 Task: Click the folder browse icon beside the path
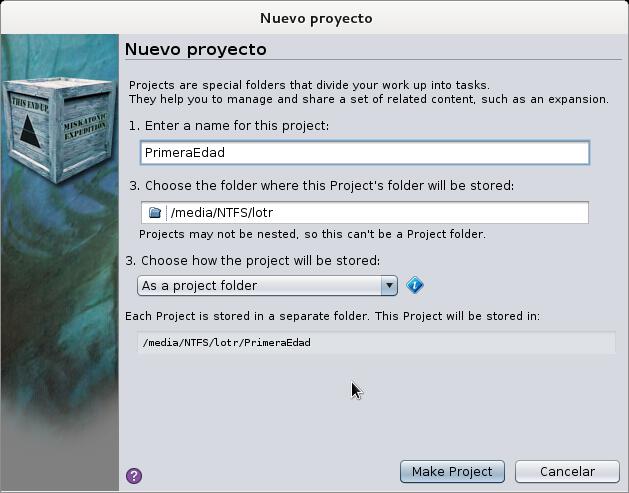[154, 213]
